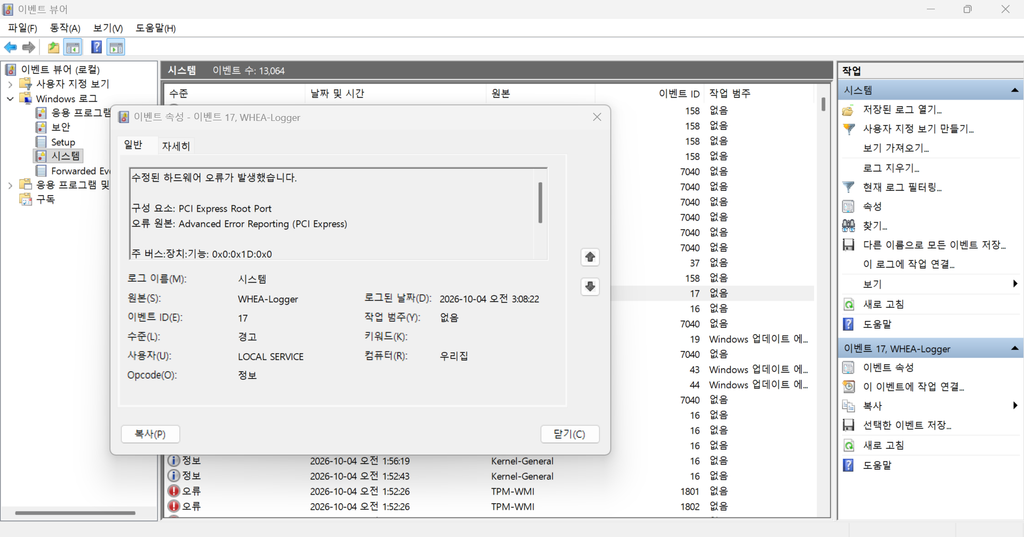Select Kernel-General event at 1:52:43
The width and height of the screenshot is (1024, 537).
point(490,476)
